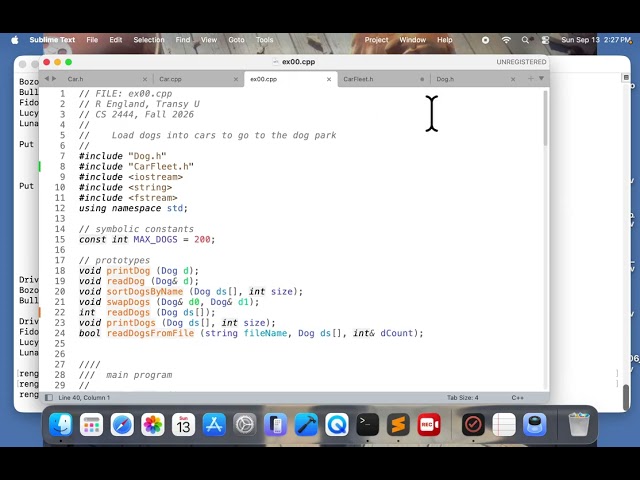The width and height of the screenshot is (640, 480).
Task: Open the Window menu
Action: (x=413, y=40)
